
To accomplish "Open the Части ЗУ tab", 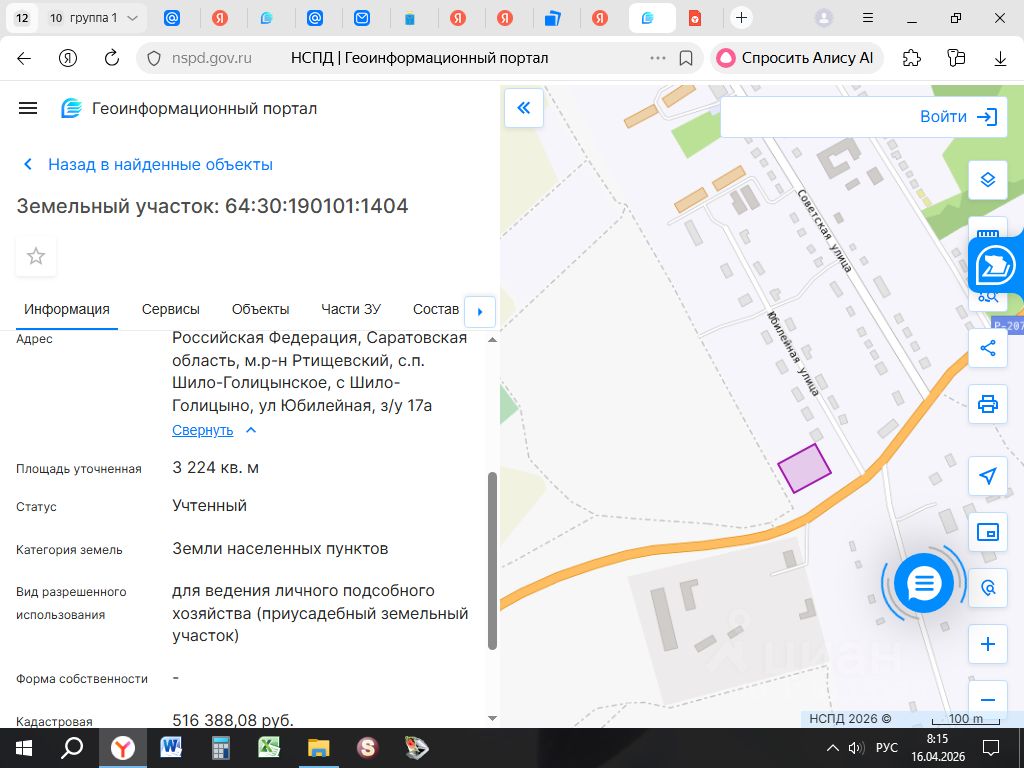I will pyautogui.click(x=351, y=310).
